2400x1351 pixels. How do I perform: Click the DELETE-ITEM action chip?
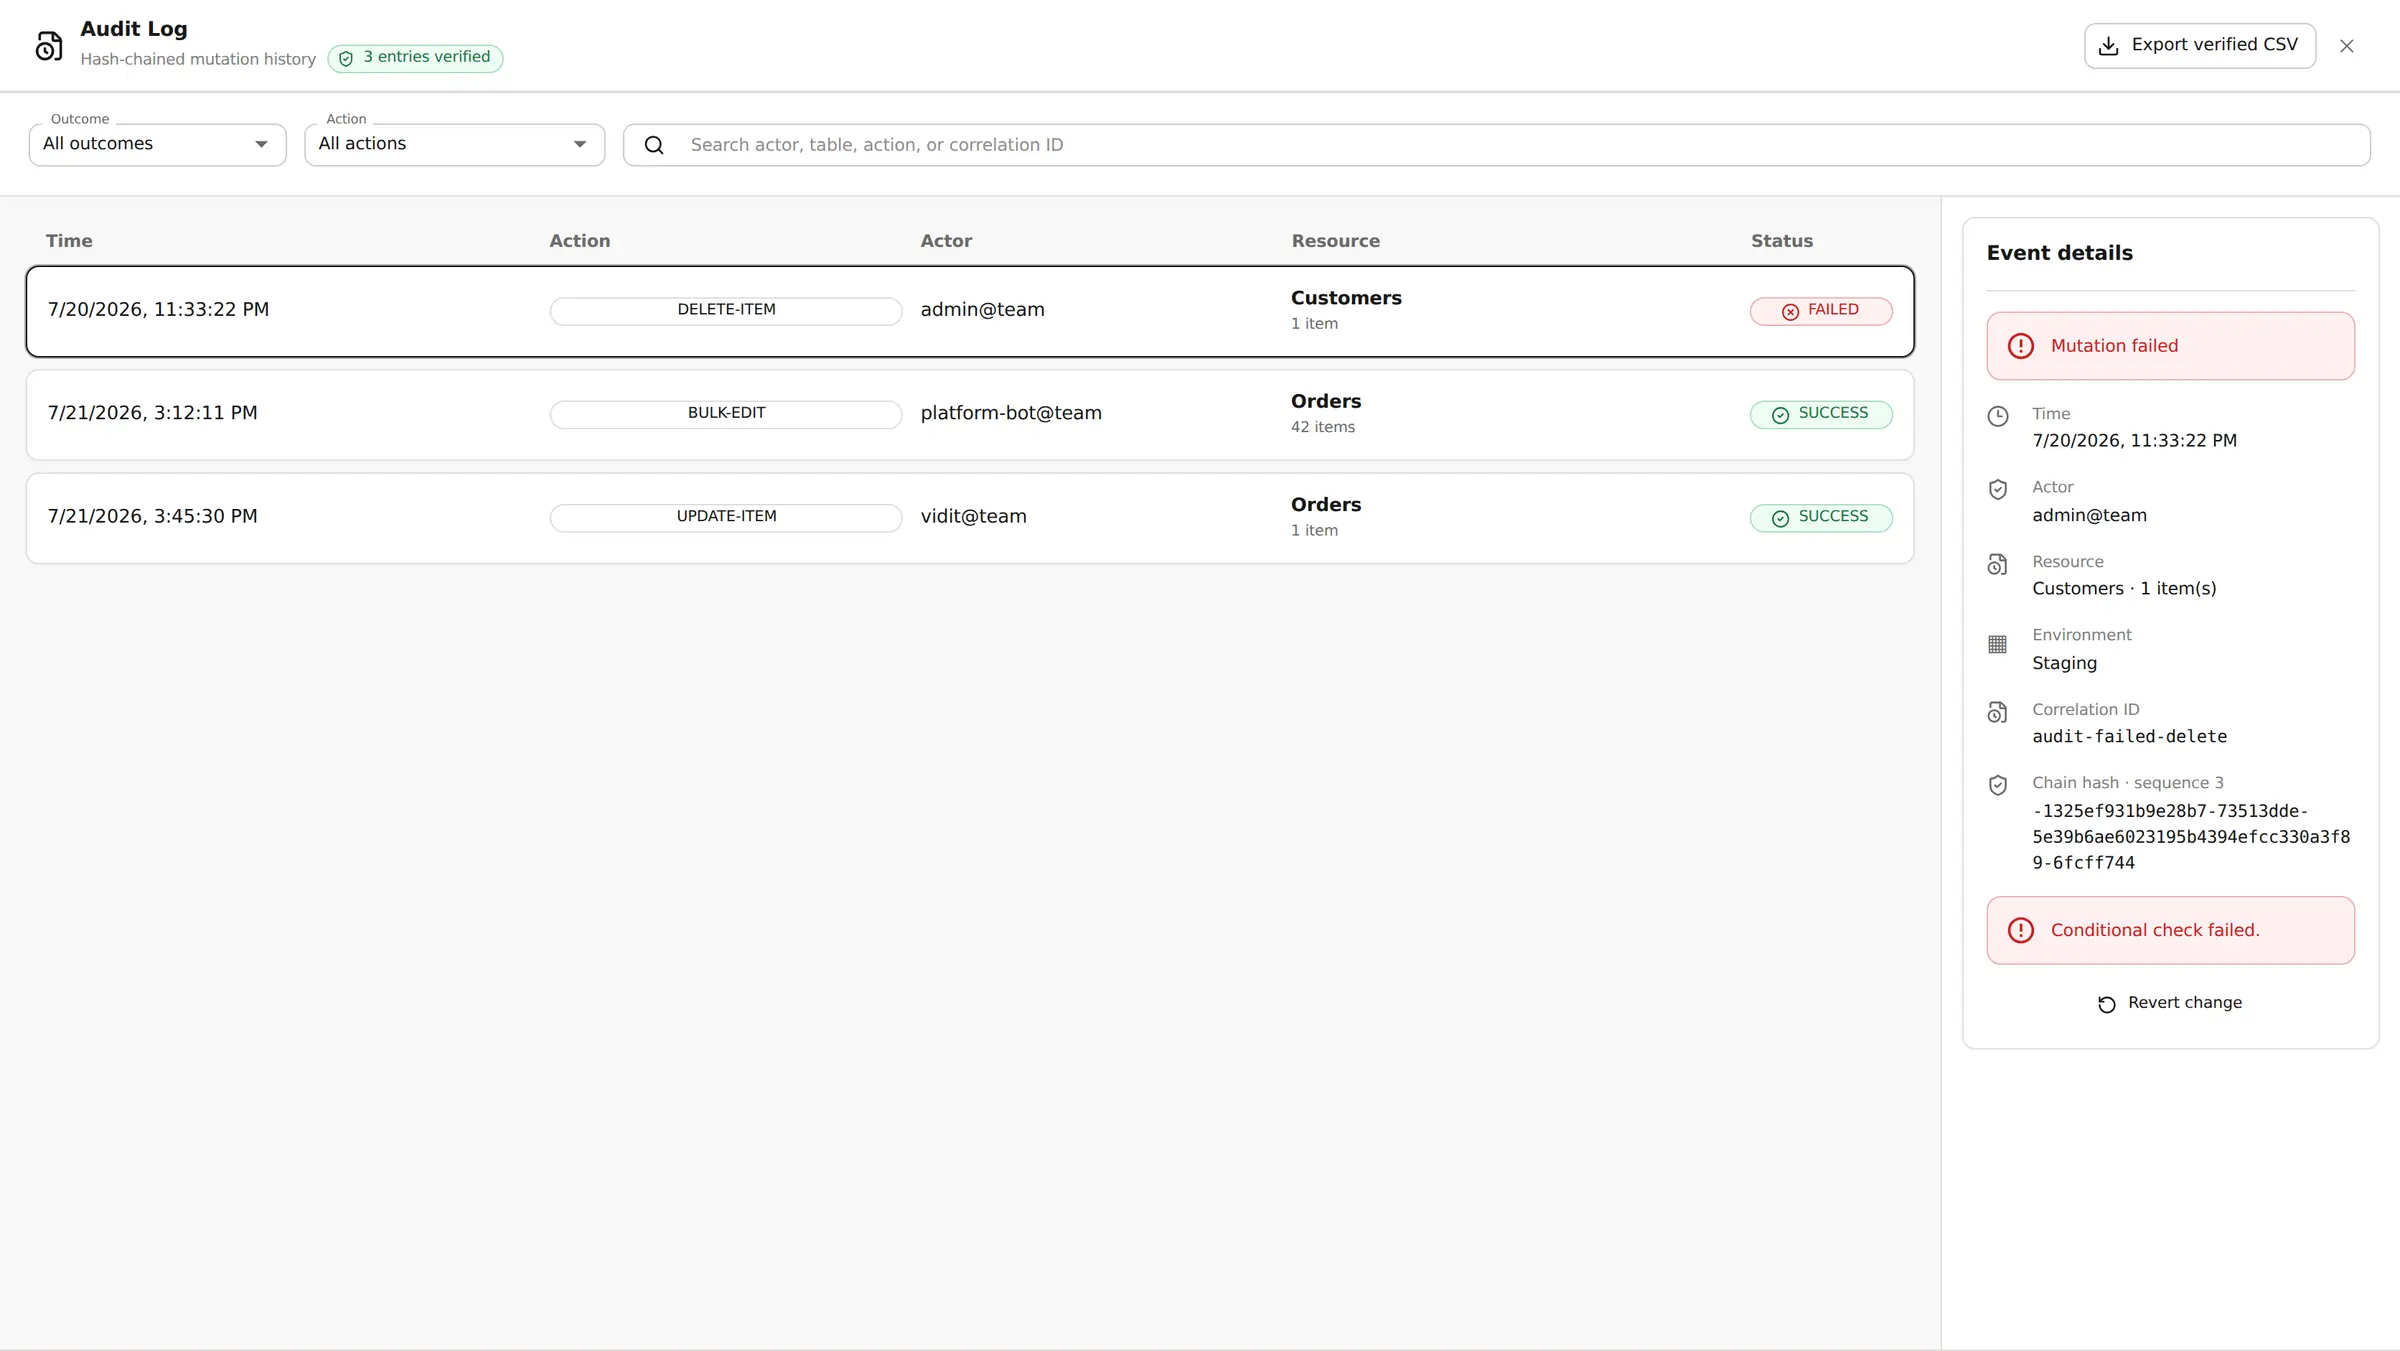(x=726, y=310)
